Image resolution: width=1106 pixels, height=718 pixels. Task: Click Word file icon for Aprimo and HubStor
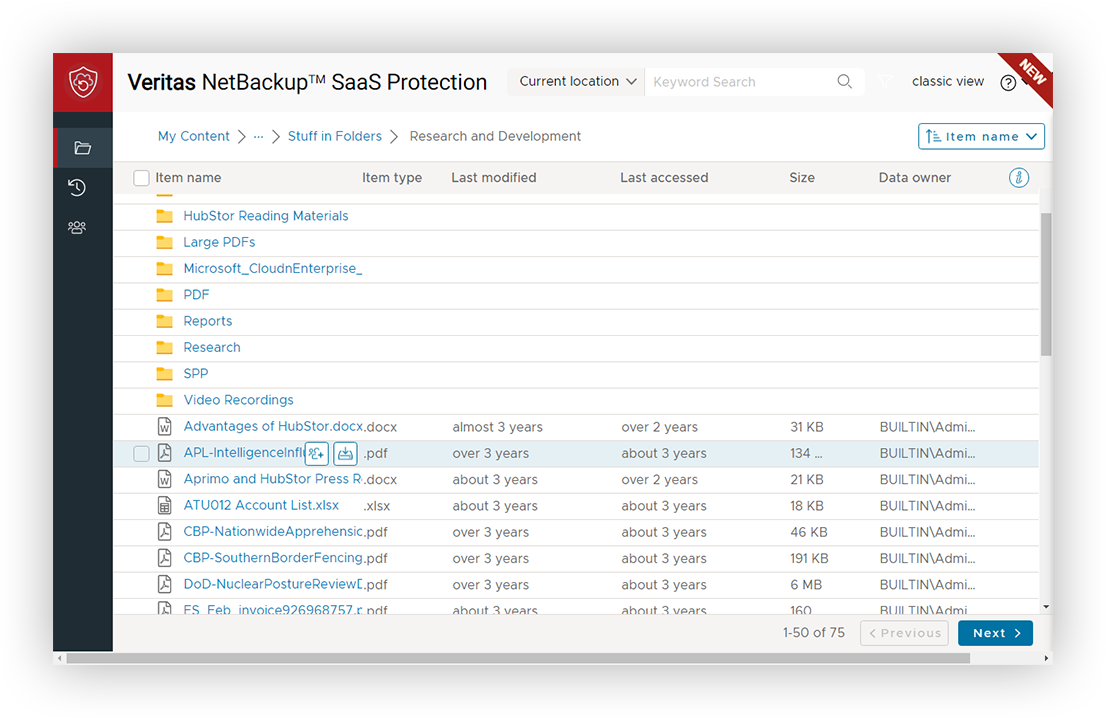(164, 479)
